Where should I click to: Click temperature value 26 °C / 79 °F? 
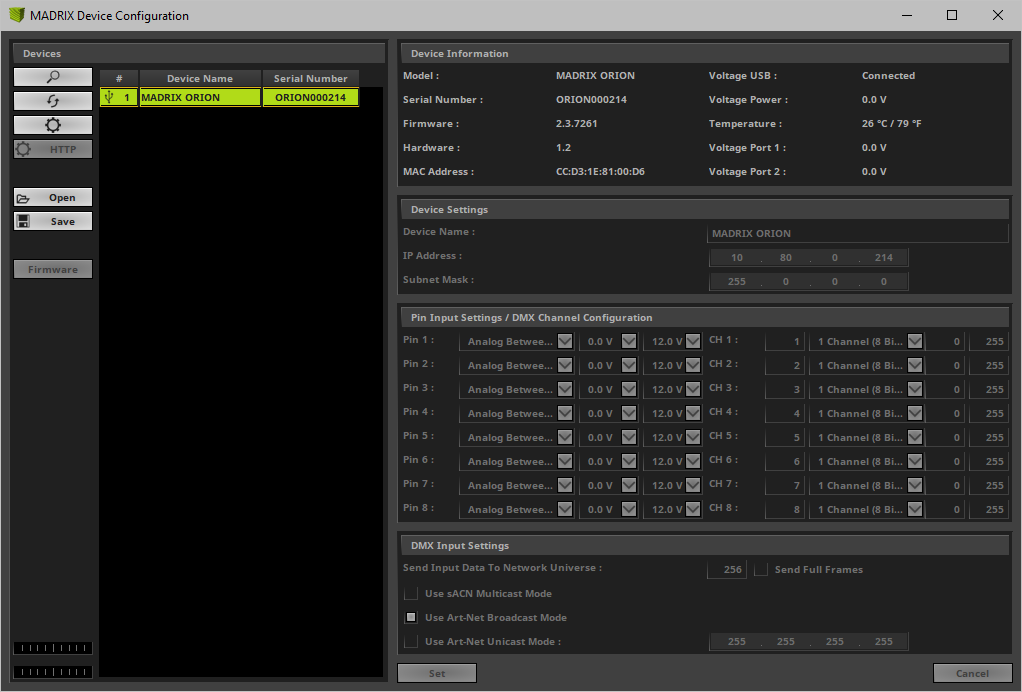click(891, 124)
